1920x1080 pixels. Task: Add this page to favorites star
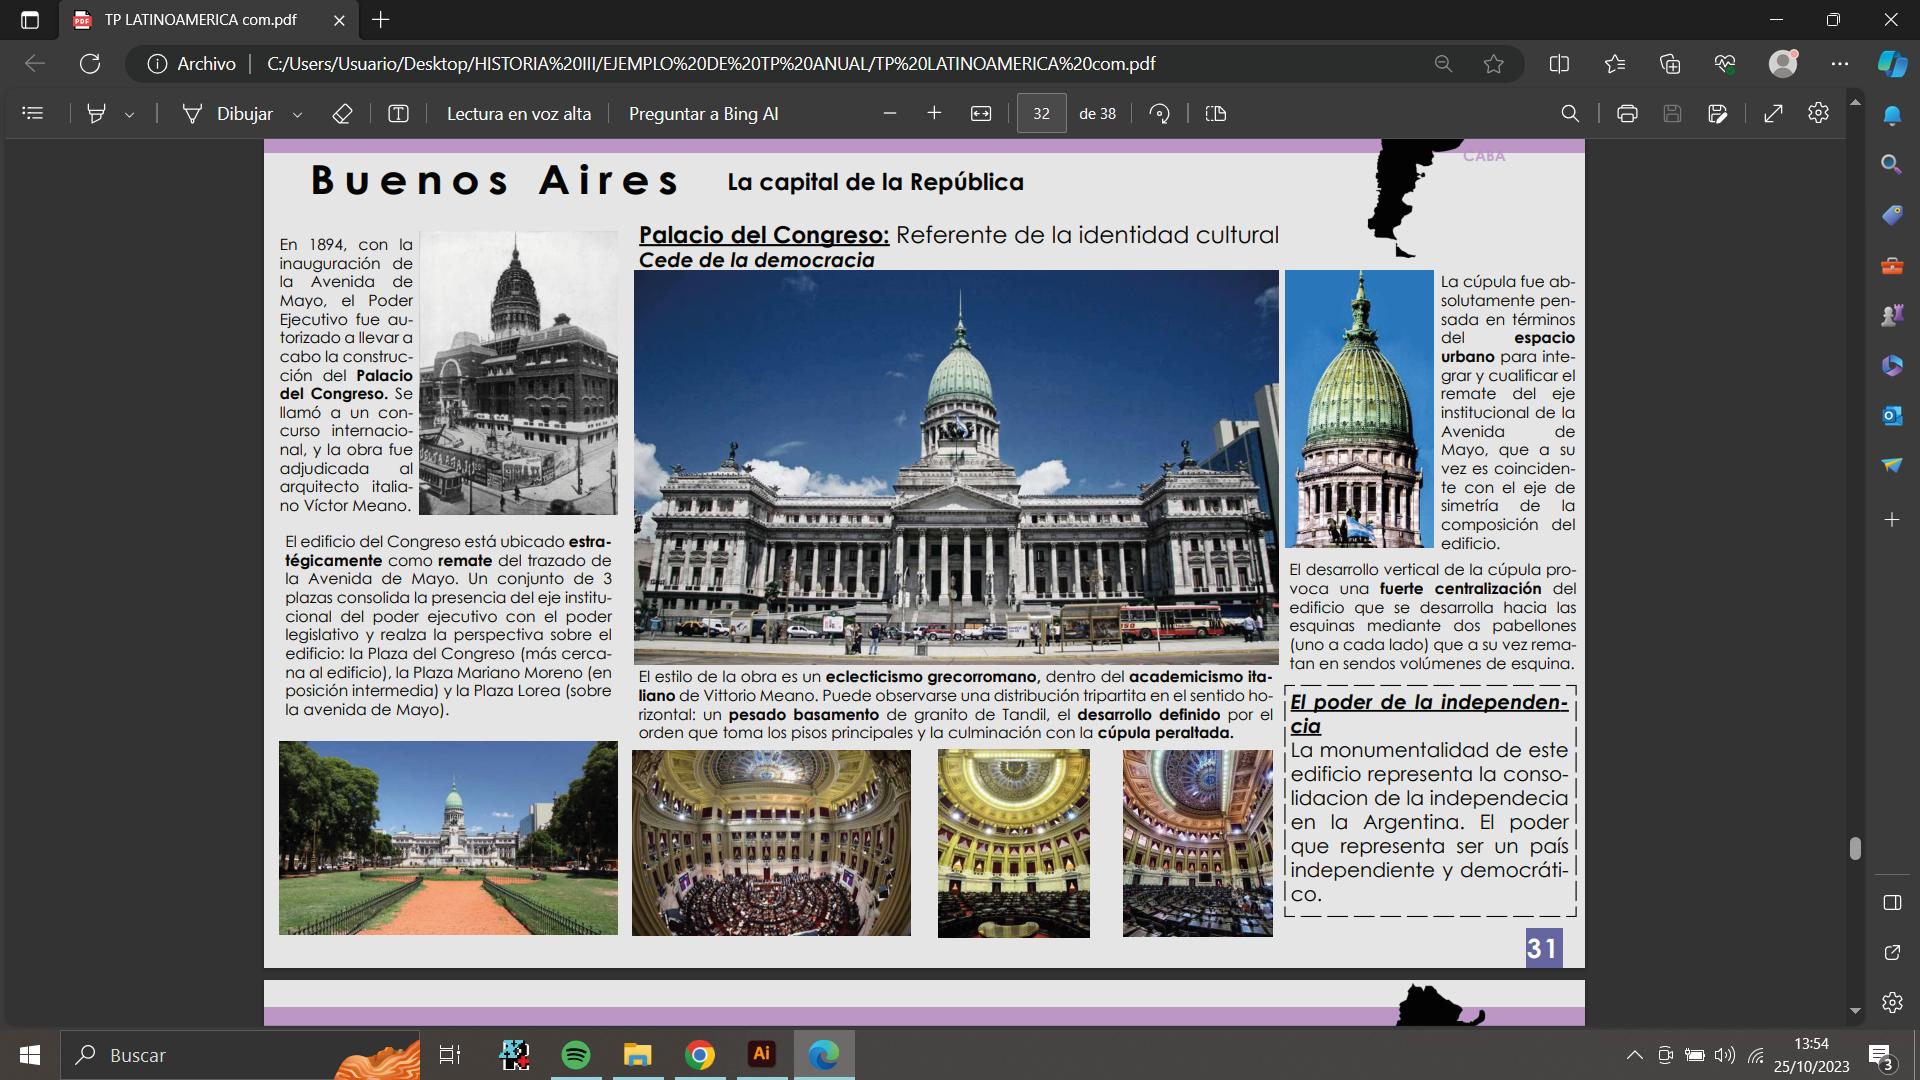point(1494,64)
